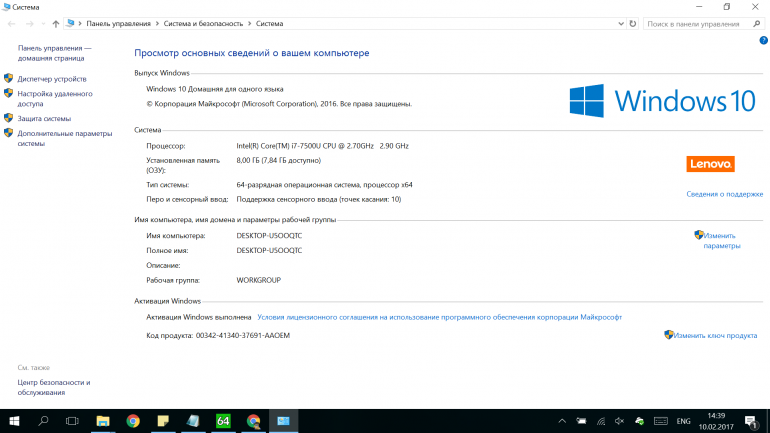
Task: Open taskbar search magnifier
Action: tap(43, 421)
